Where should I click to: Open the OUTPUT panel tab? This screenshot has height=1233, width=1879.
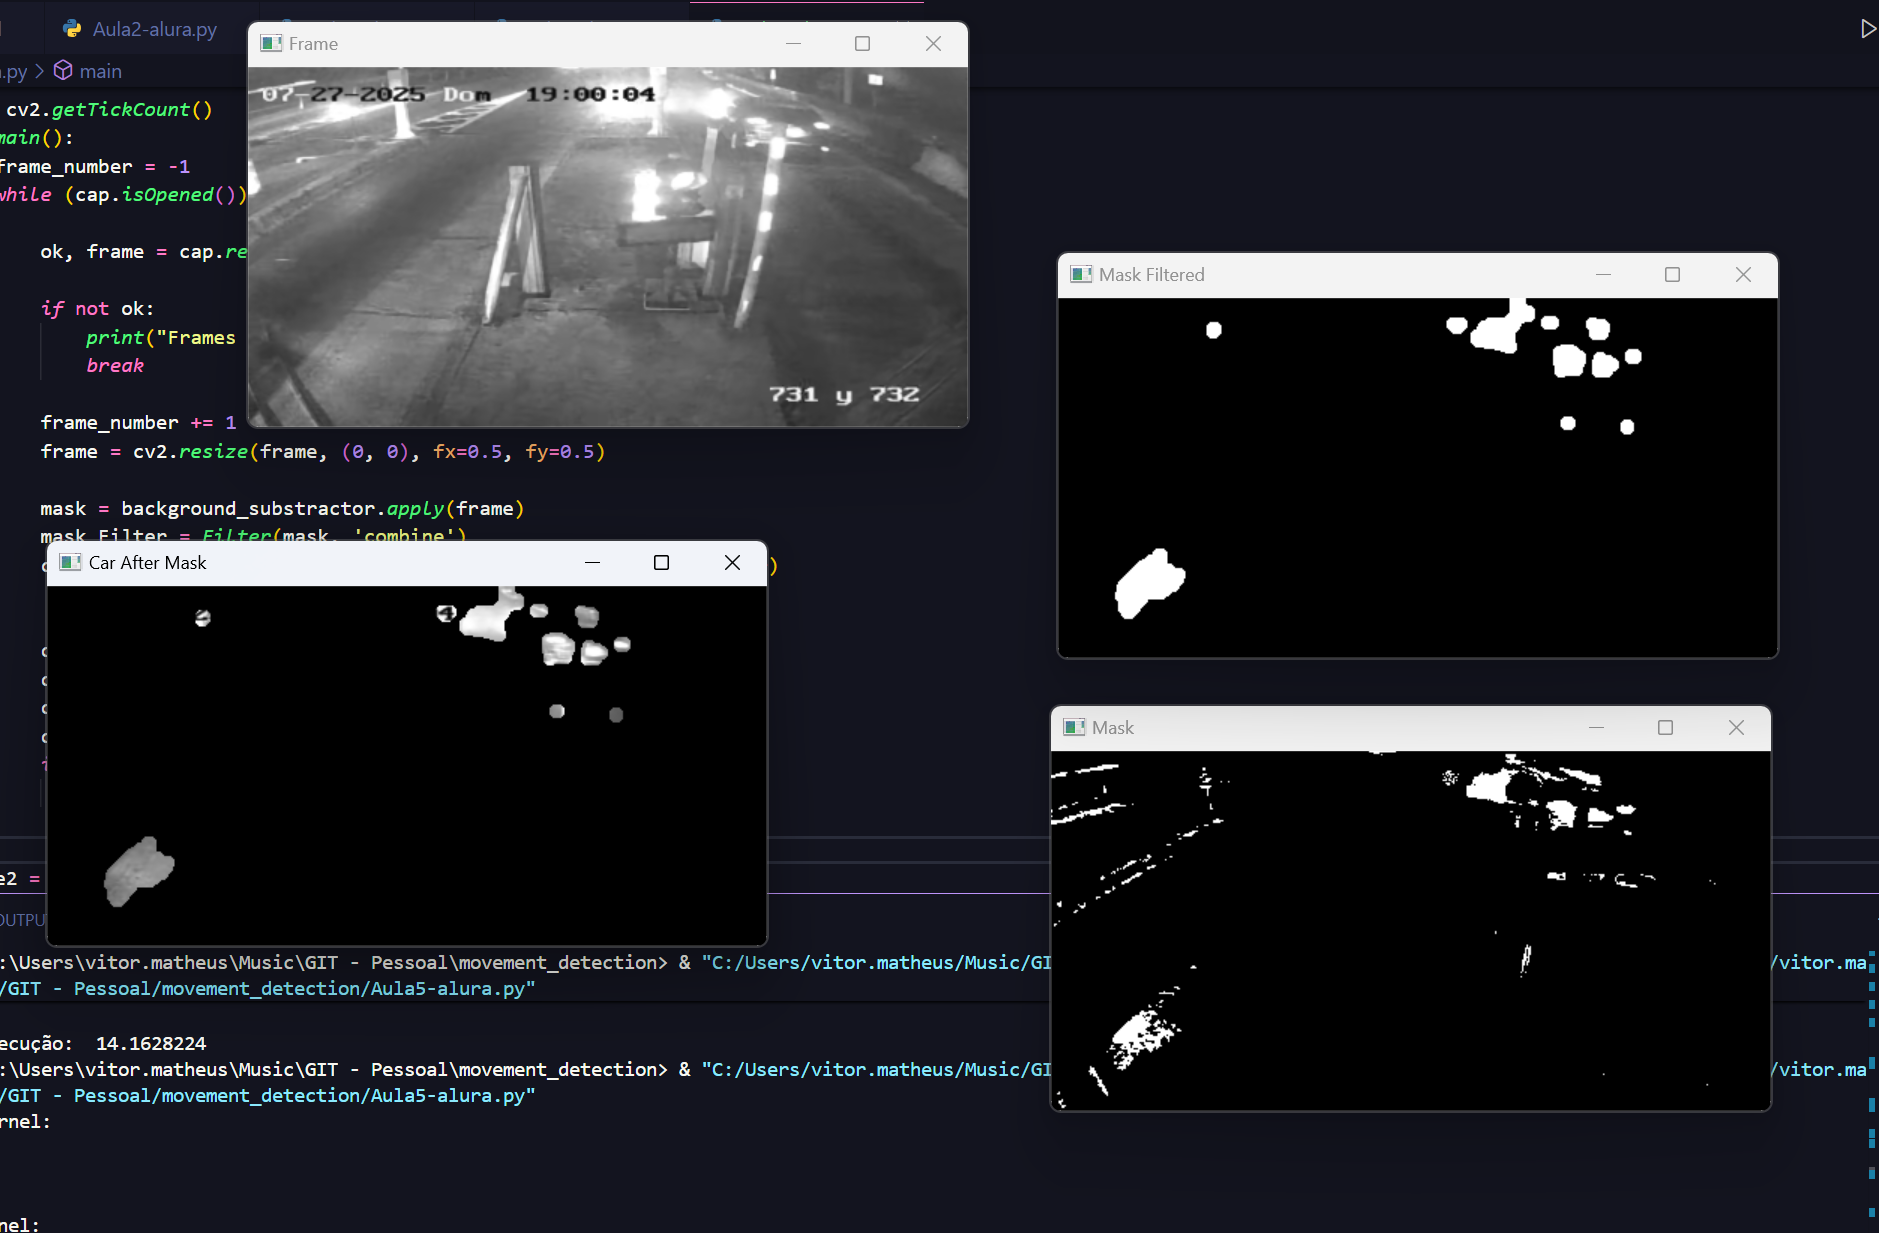pyautogui.click(x=22, y=920)
